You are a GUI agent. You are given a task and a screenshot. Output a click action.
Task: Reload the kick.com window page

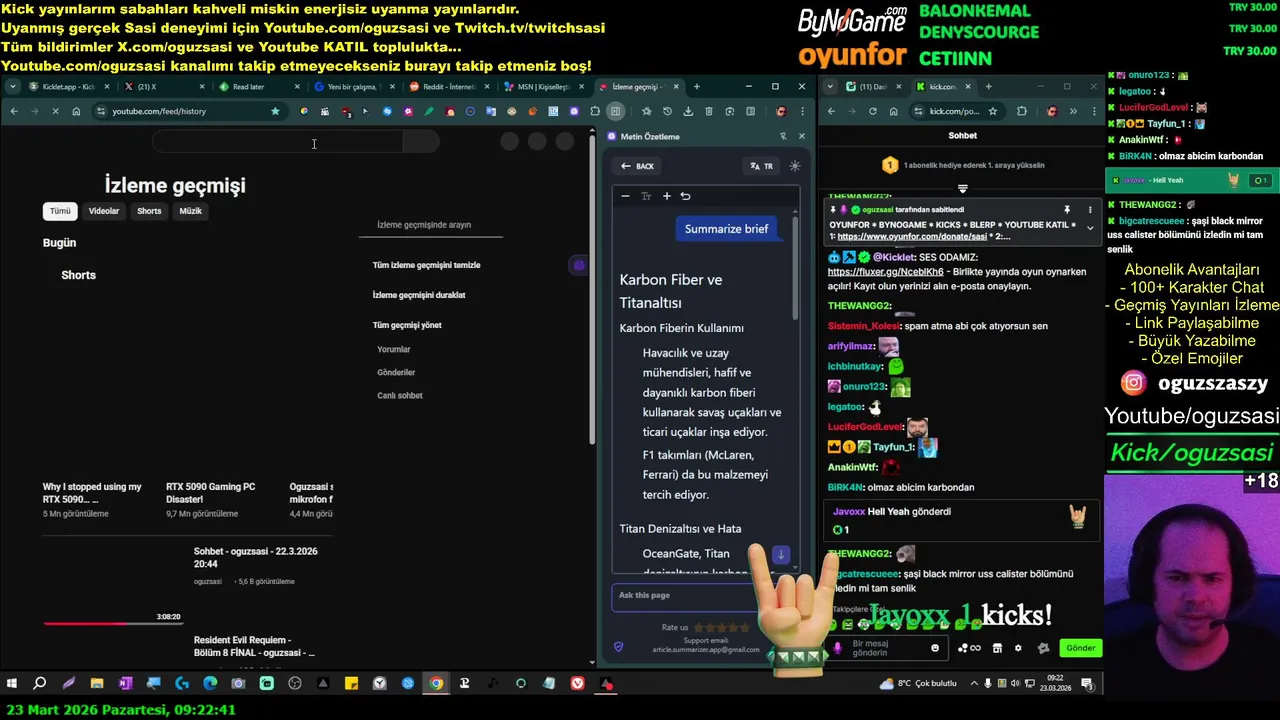tap(873, 111)
